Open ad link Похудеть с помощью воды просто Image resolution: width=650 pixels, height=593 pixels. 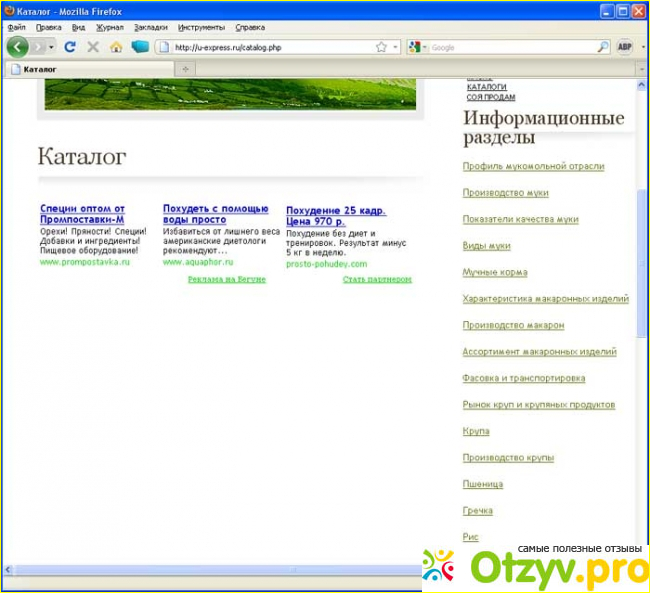tap(215, 214)
